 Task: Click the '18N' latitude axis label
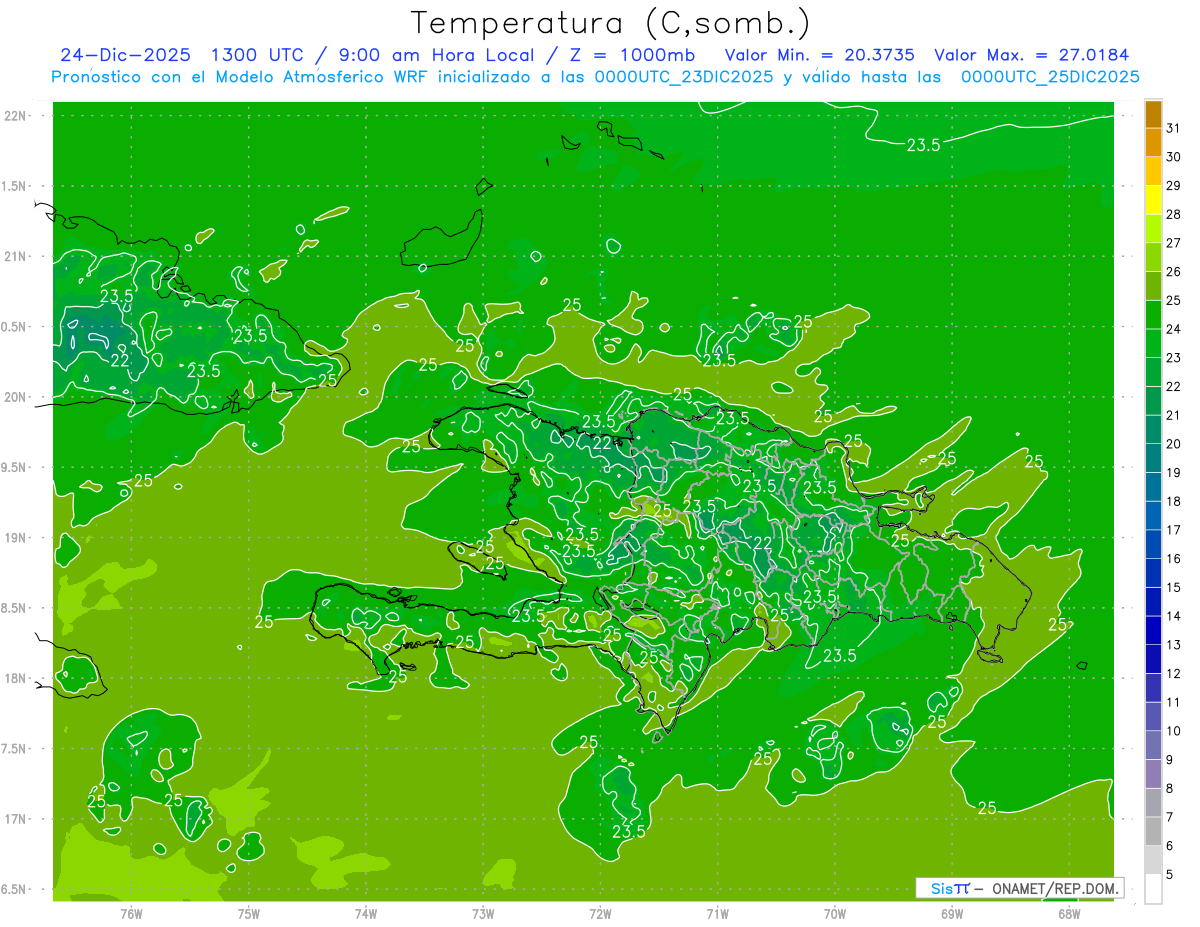(x=17, y=678)
